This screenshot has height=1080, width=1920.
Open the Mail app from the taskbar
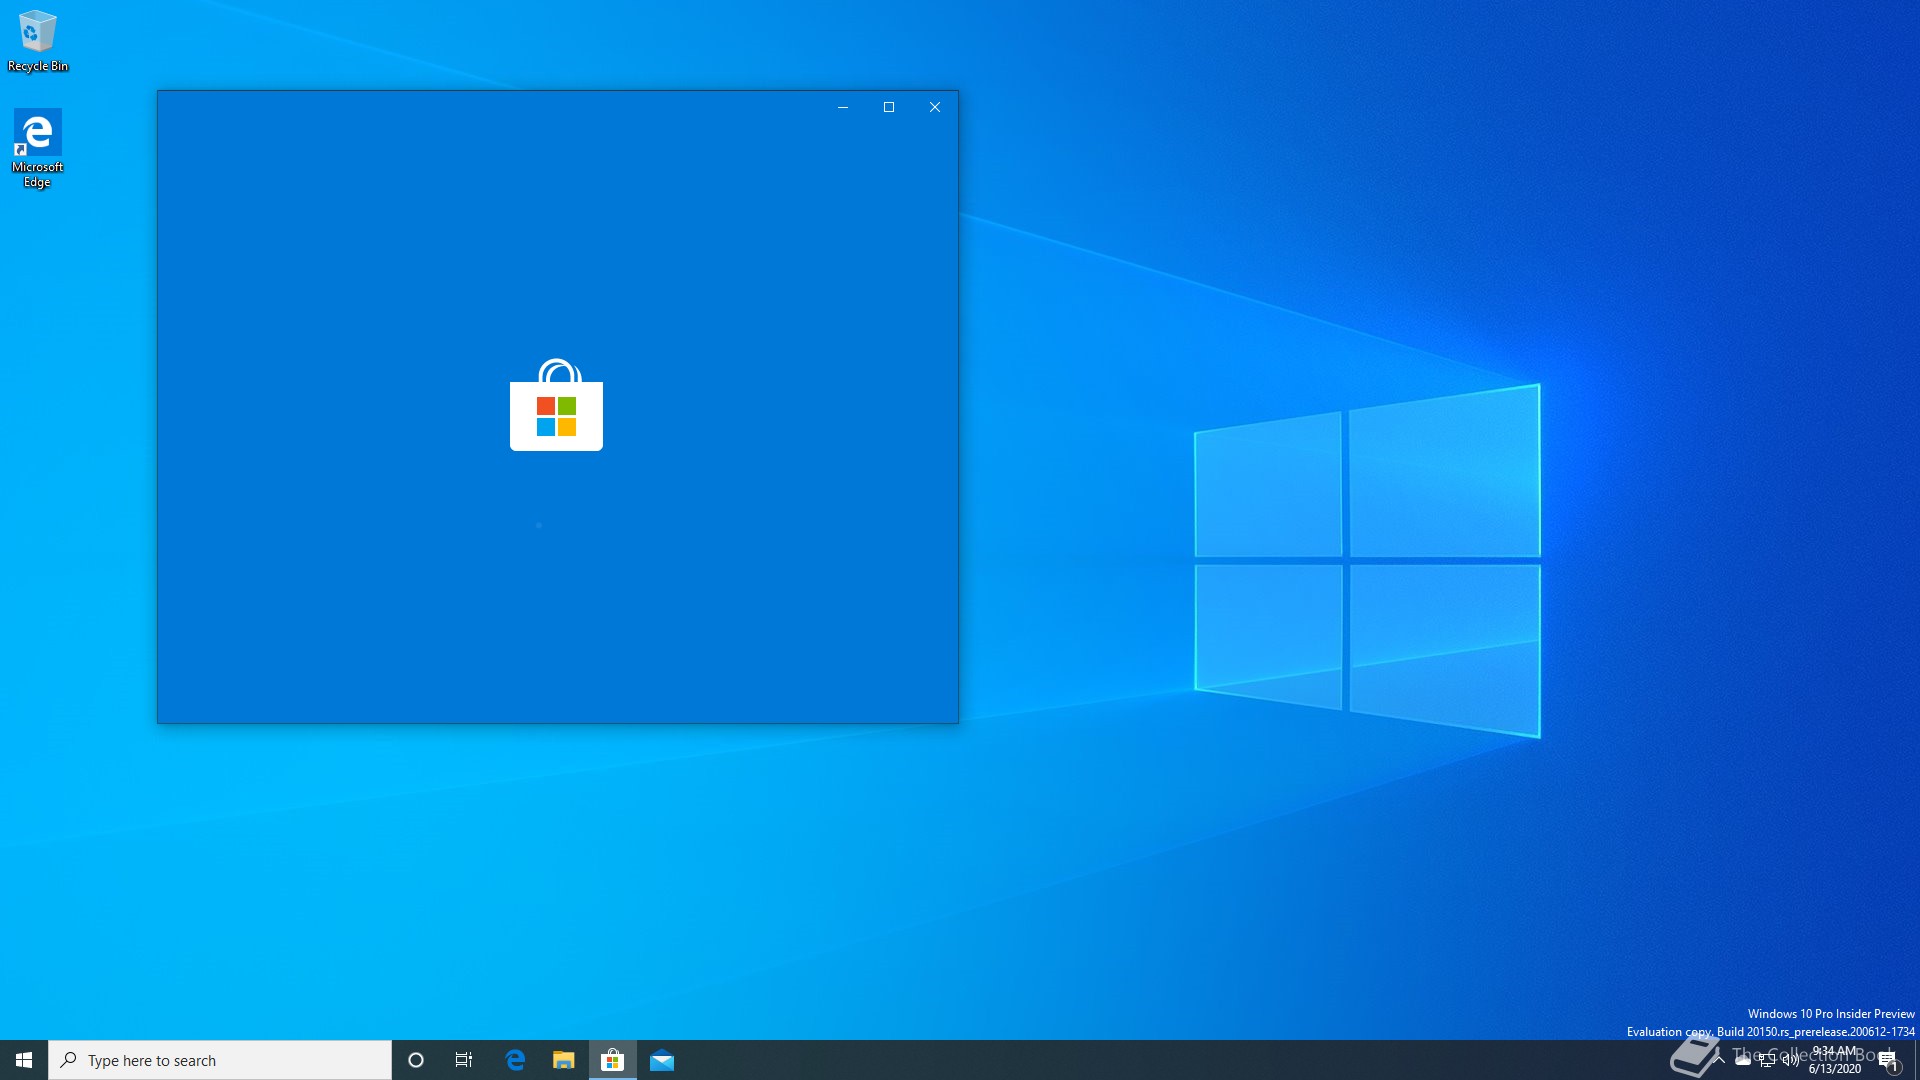pyautogui.click(x=662, y=1060)
